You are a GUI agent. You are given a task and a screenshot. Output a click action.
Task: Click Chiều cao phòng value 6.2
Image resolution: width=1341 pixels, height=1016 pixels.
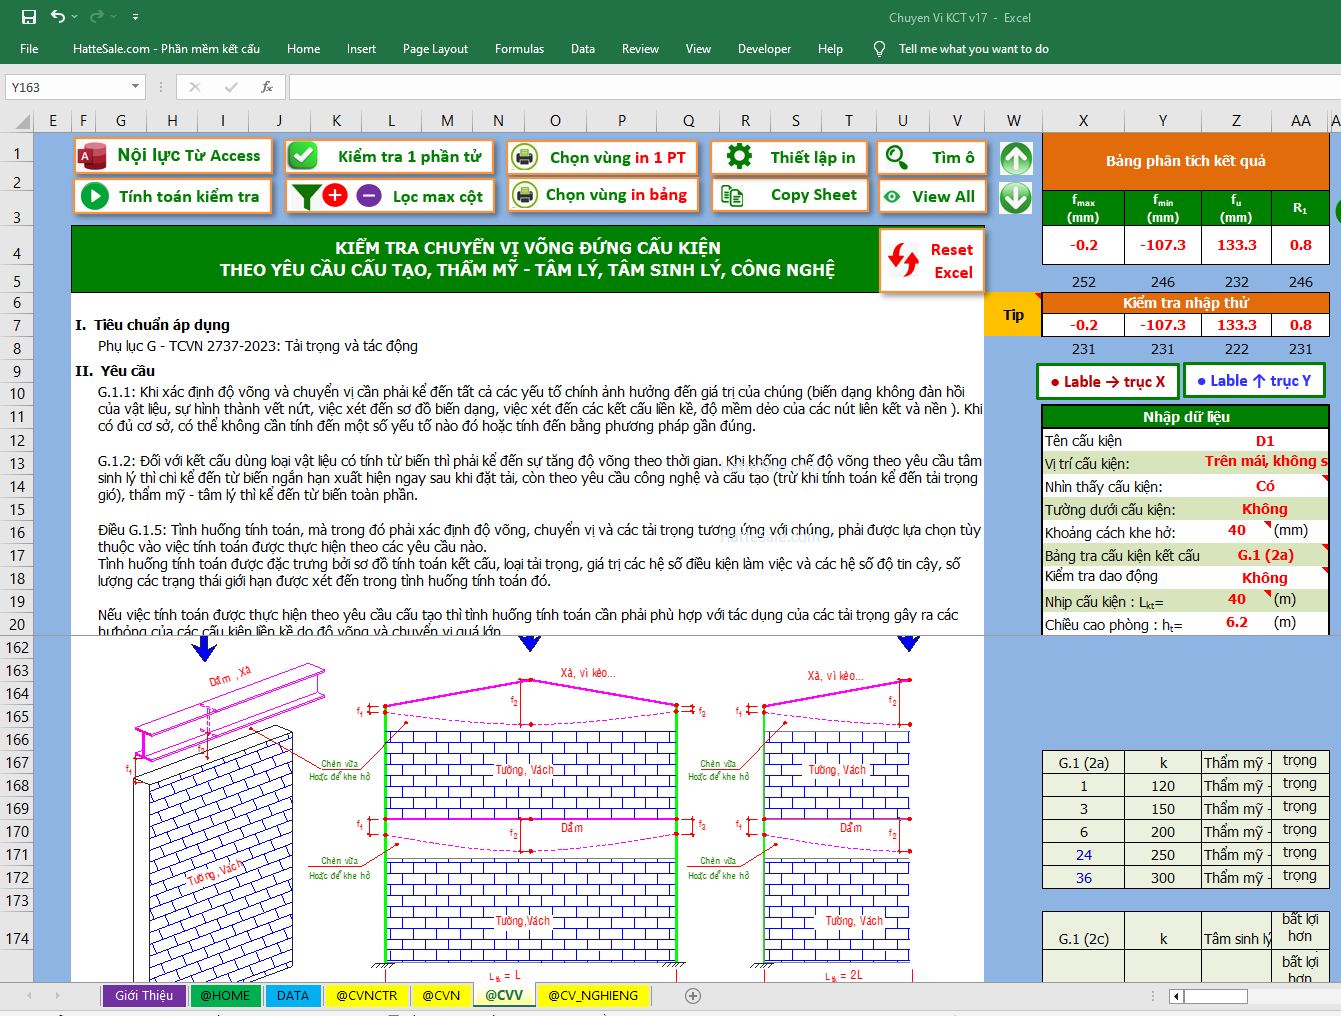tap(1237, 622)
